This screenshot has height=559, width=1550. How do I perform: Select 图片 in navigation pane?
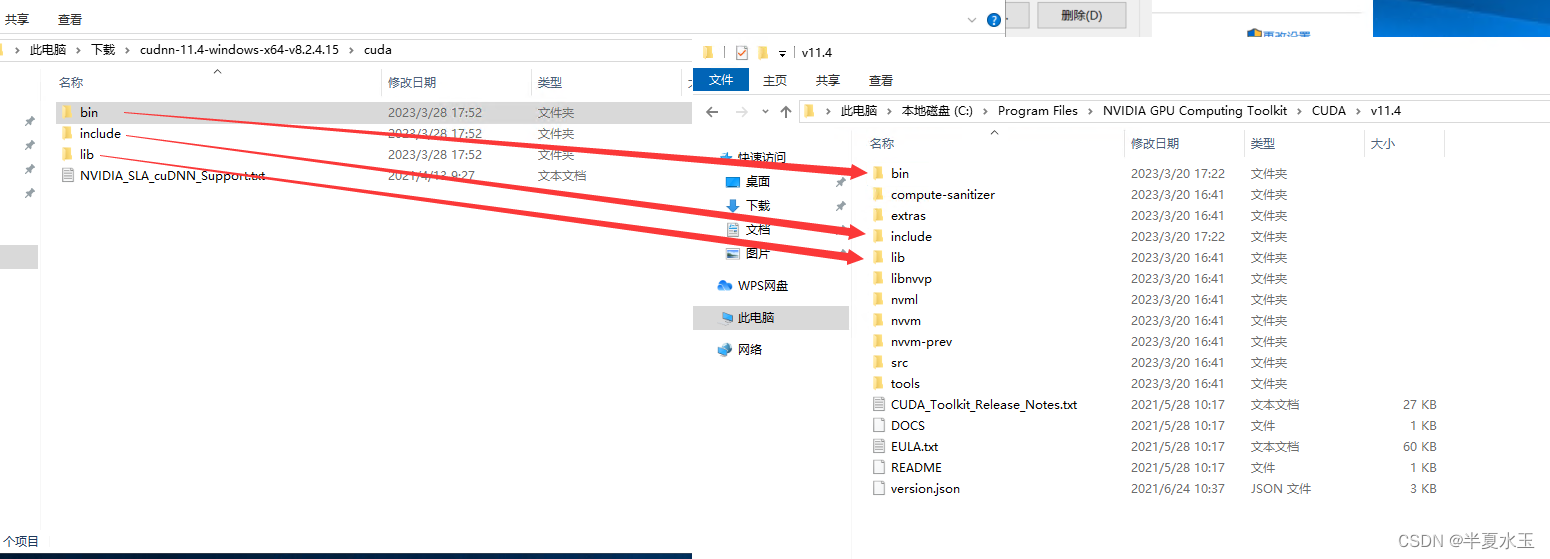[758, 253]
